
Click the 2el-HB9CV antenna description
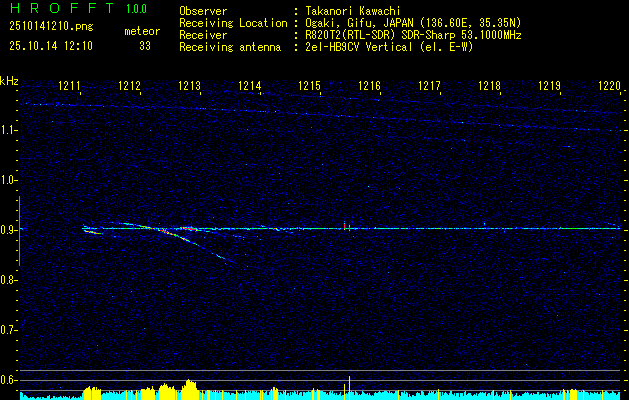coord(389,47)
